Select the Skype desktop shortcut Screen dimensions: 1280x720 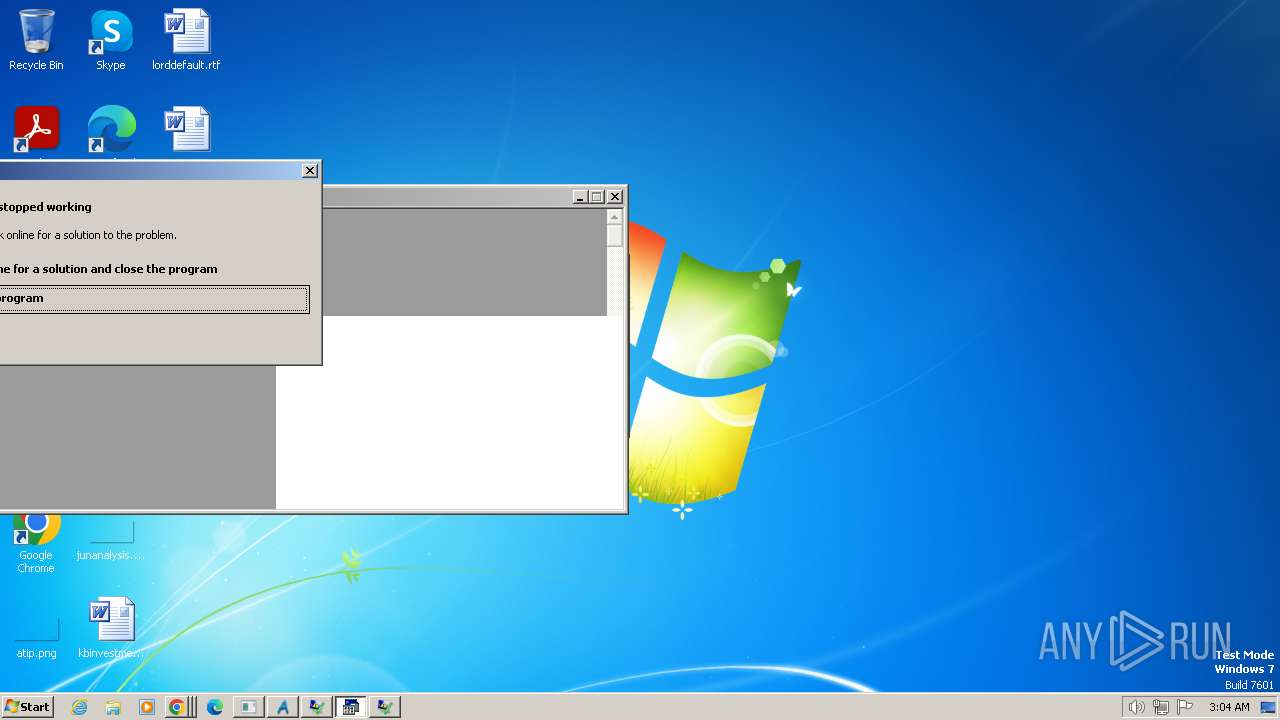tap(110, 40)
